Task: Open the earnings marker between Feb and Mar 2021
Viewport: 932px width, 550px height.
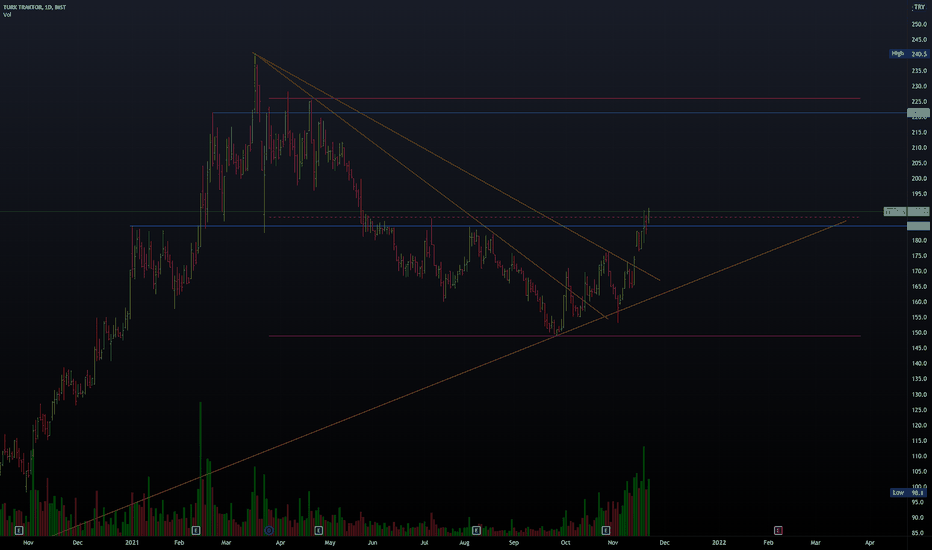Action: pos(196,530)
